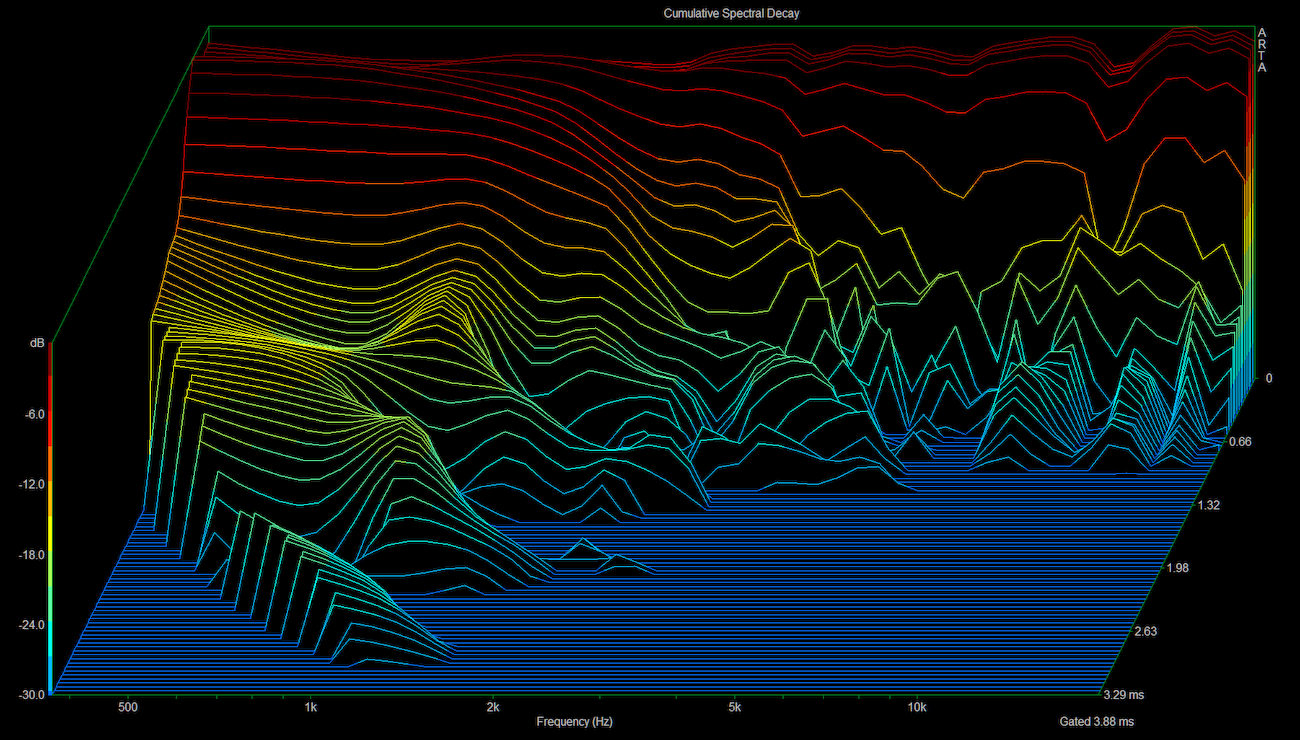The image size is (1300, 740).
Task: Click the dB axis label
Action: point(37,343)
